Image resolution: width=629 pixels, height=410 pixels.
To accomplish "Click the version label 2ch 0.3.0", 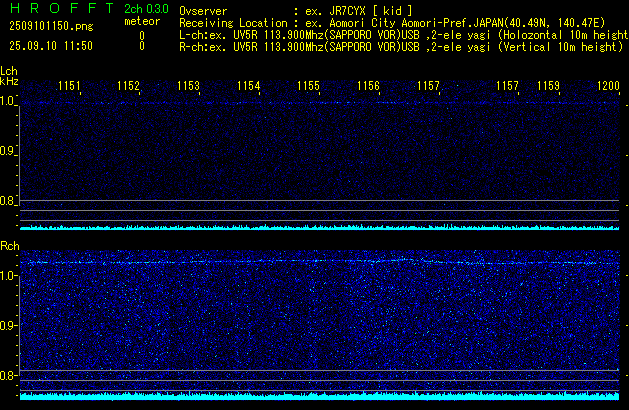I will [x=146, y=9].
